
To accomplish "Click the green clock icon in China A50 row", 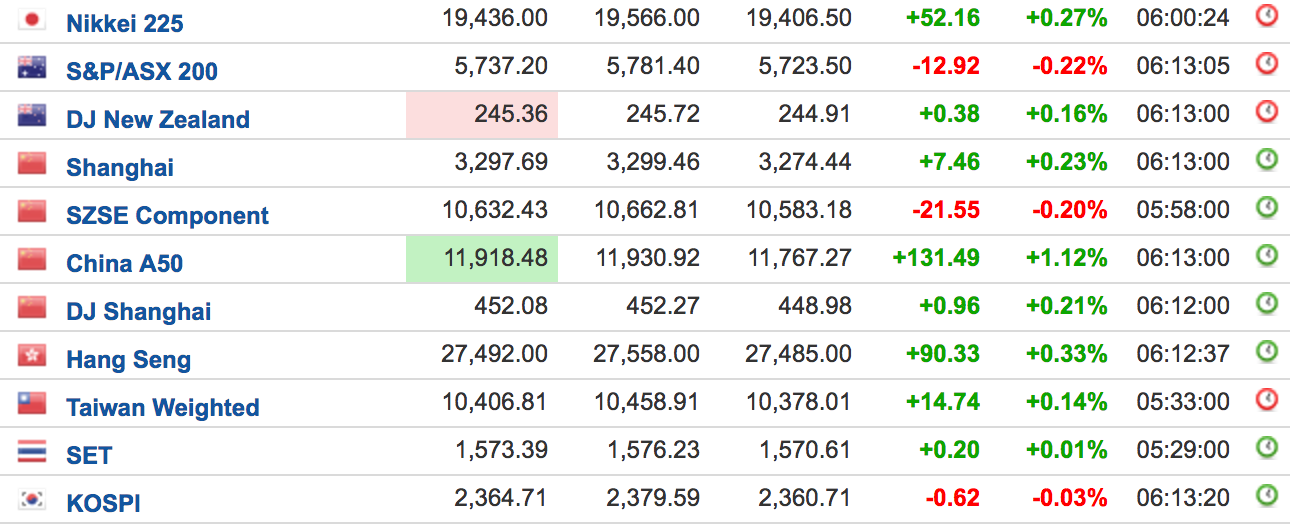I will click(x=1267, y=256).
